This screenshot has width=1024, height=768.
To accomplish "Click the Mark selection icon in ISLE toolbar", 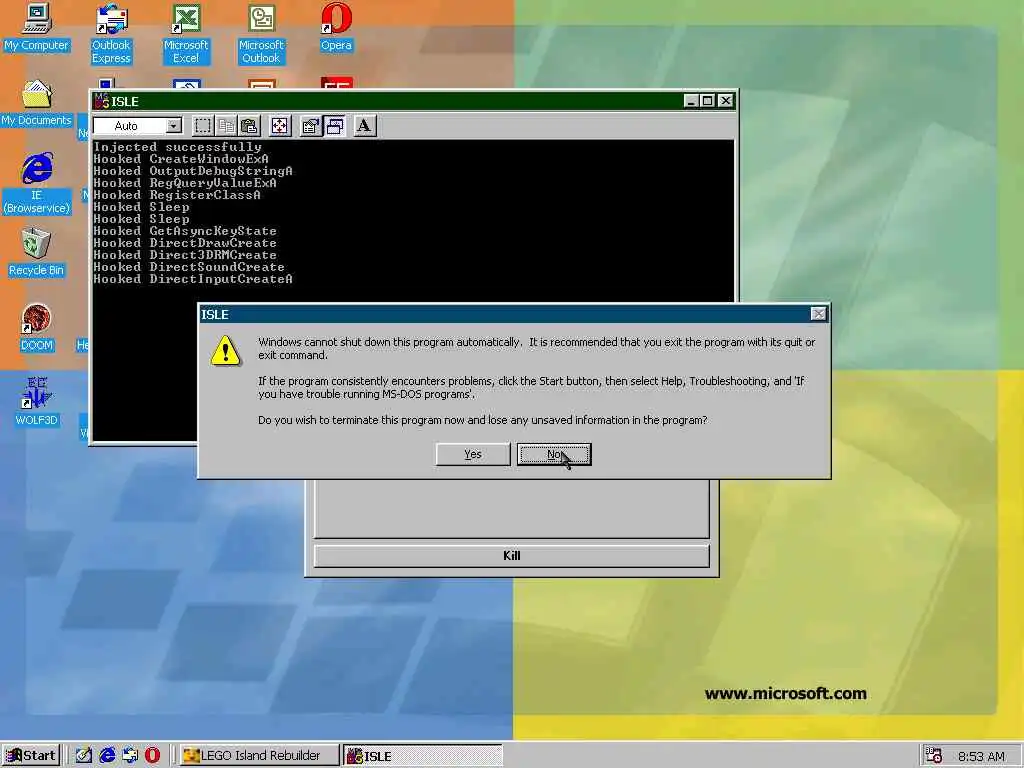I will pos(203,125).
